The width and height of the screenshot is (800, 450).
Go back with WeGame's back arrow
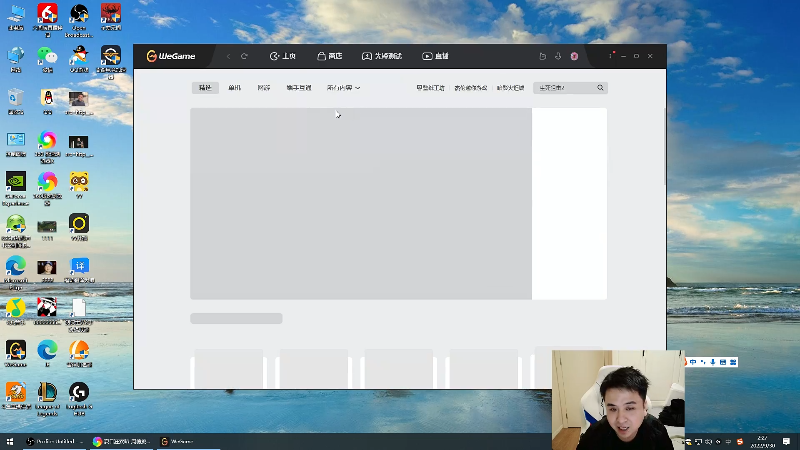click(x=229, y=56)
